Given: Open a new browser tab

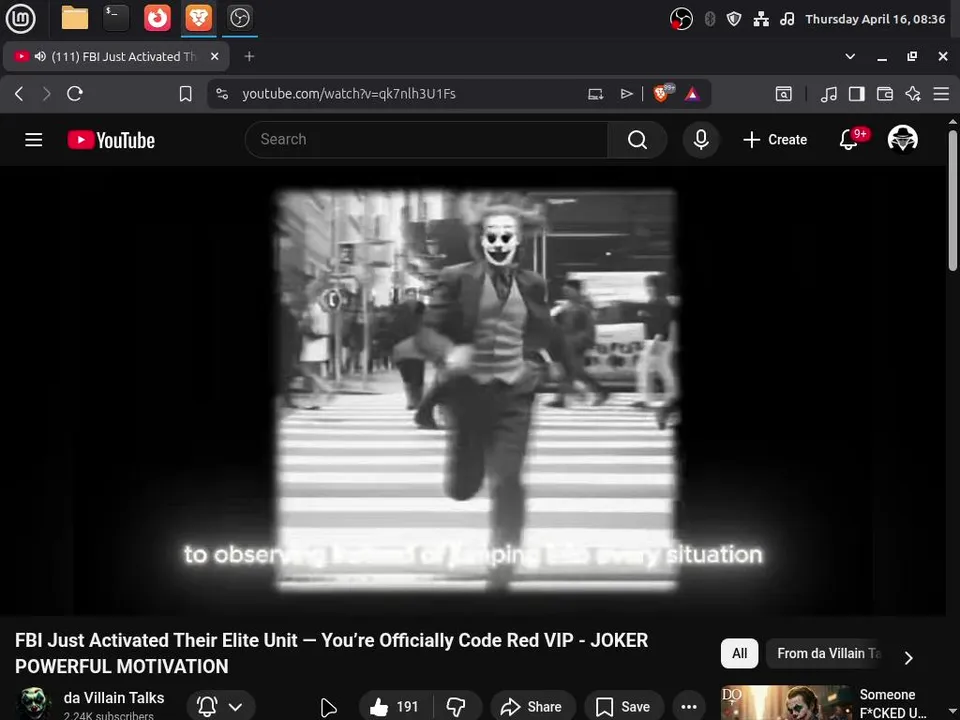Looking at the screenshot, I should [x=249, y=56].
